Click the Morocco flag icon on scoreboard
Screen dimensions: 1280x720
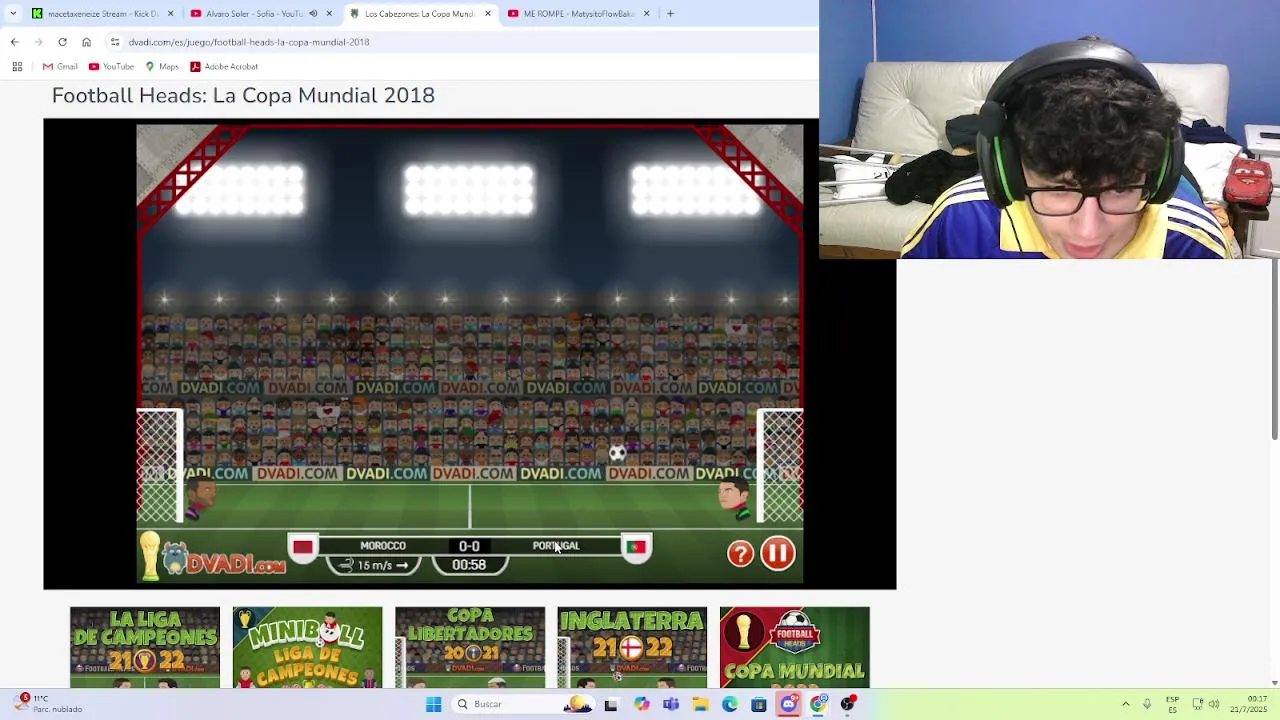302,547
